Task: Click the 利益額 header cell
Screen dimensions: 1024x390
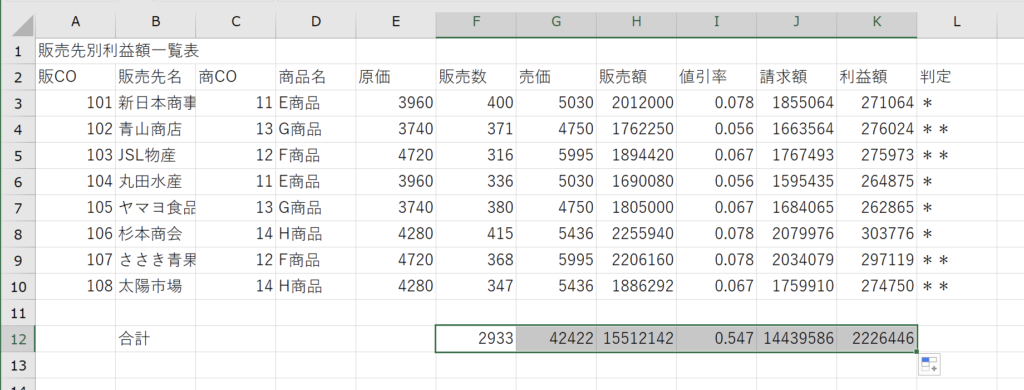Action: point(876,77)
